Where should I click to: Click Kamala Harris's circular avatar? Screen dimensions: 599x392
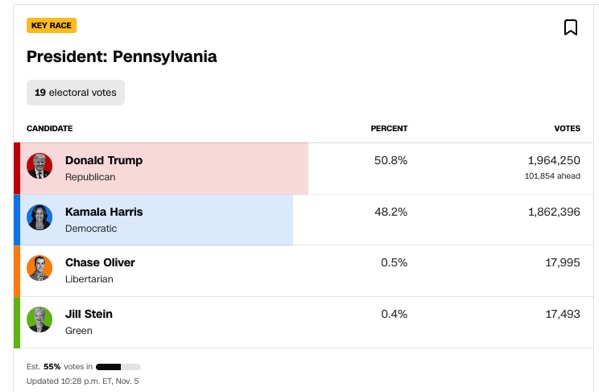point(39,217)
